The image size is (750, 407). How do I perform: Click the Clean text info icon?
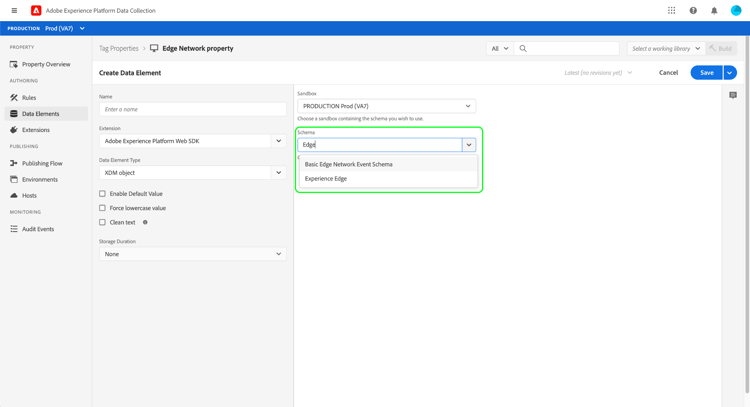(x=145, y=222)
